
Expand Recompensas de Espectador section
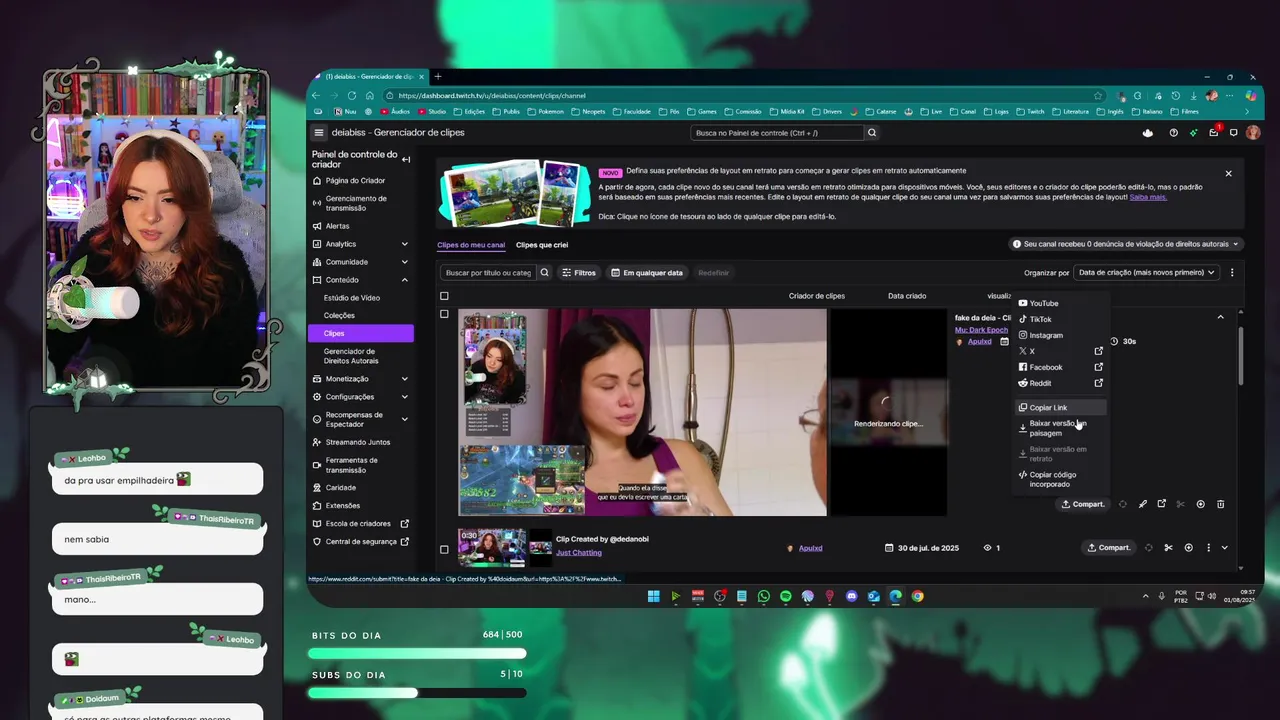point(404,420)
